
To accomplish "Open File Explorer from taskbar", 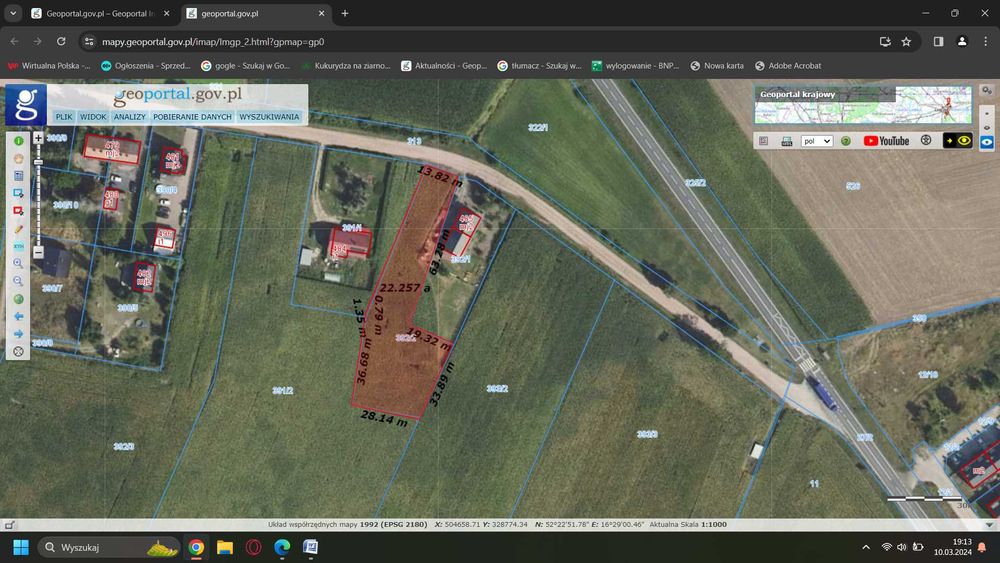I will [x=224, y=548].
